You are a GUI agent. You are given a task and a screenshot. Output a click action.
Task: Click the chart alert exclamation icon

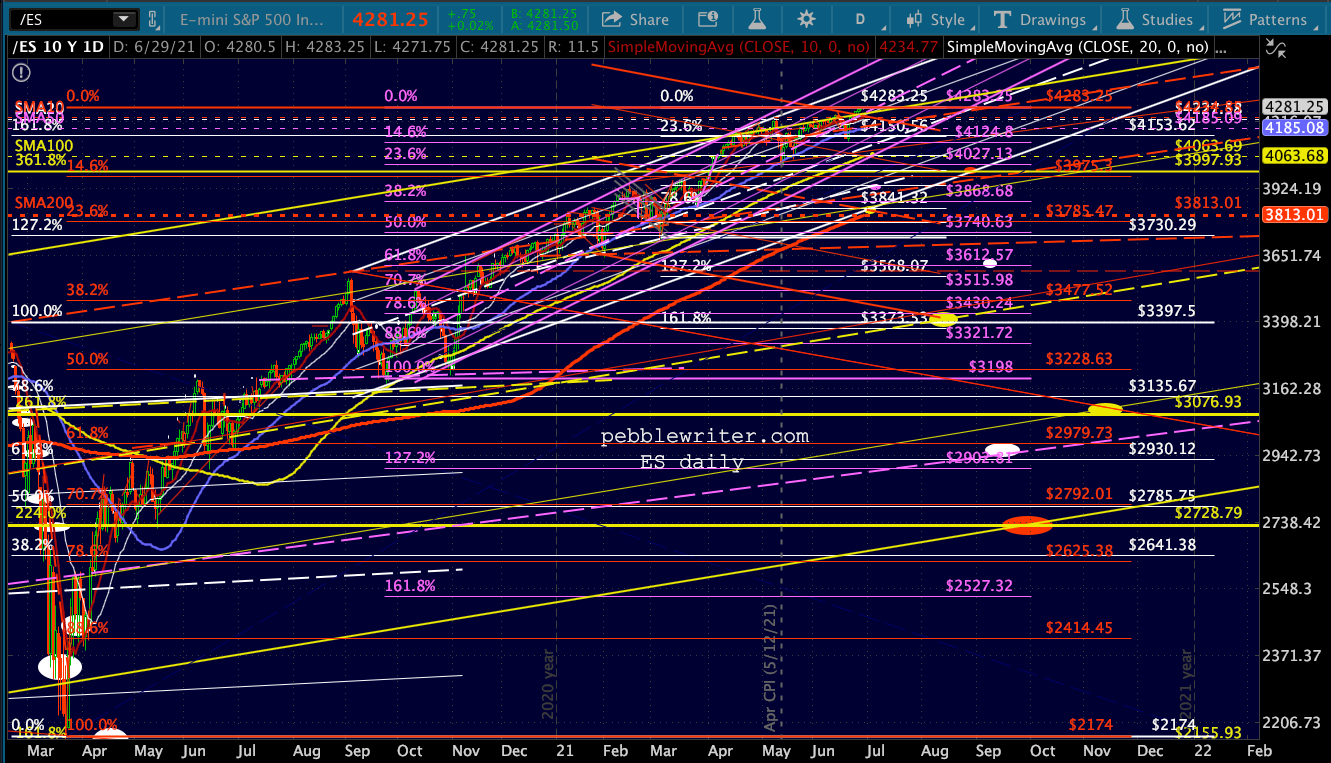tap(20, 72)
